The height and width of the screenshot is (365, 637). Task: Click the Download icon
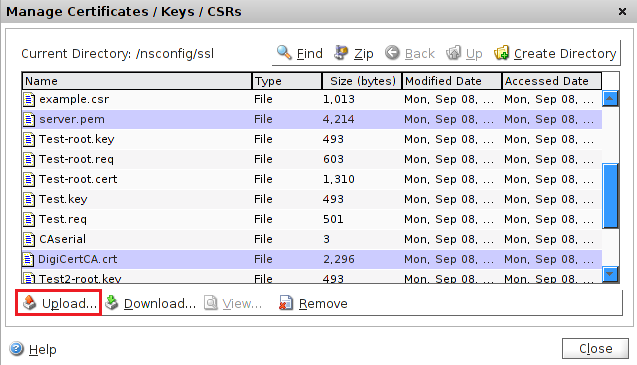112,303
